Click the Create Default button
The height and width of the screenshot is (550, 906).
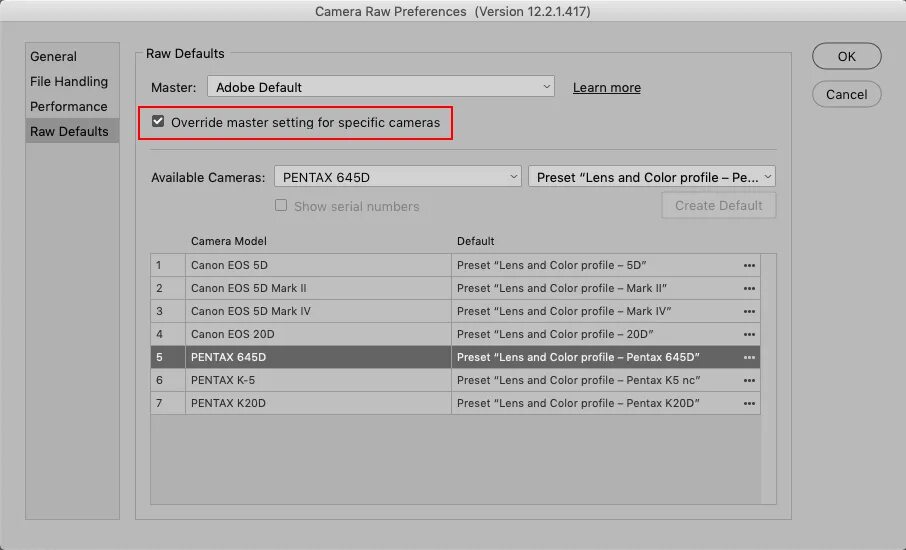(x=718, y=205)
